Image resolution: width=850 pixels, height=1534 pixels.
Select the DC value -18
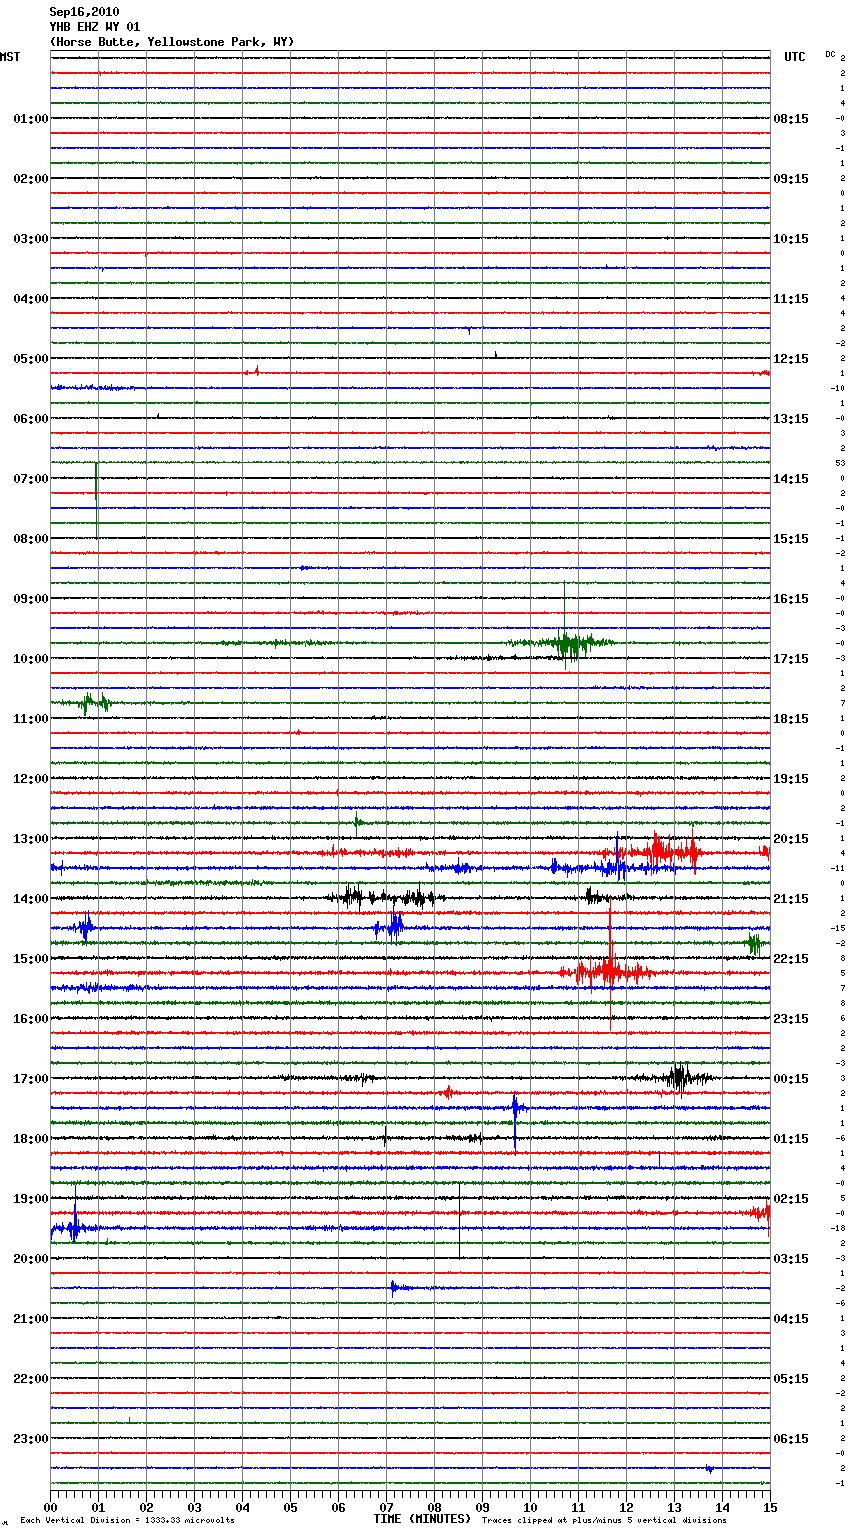839,1228
